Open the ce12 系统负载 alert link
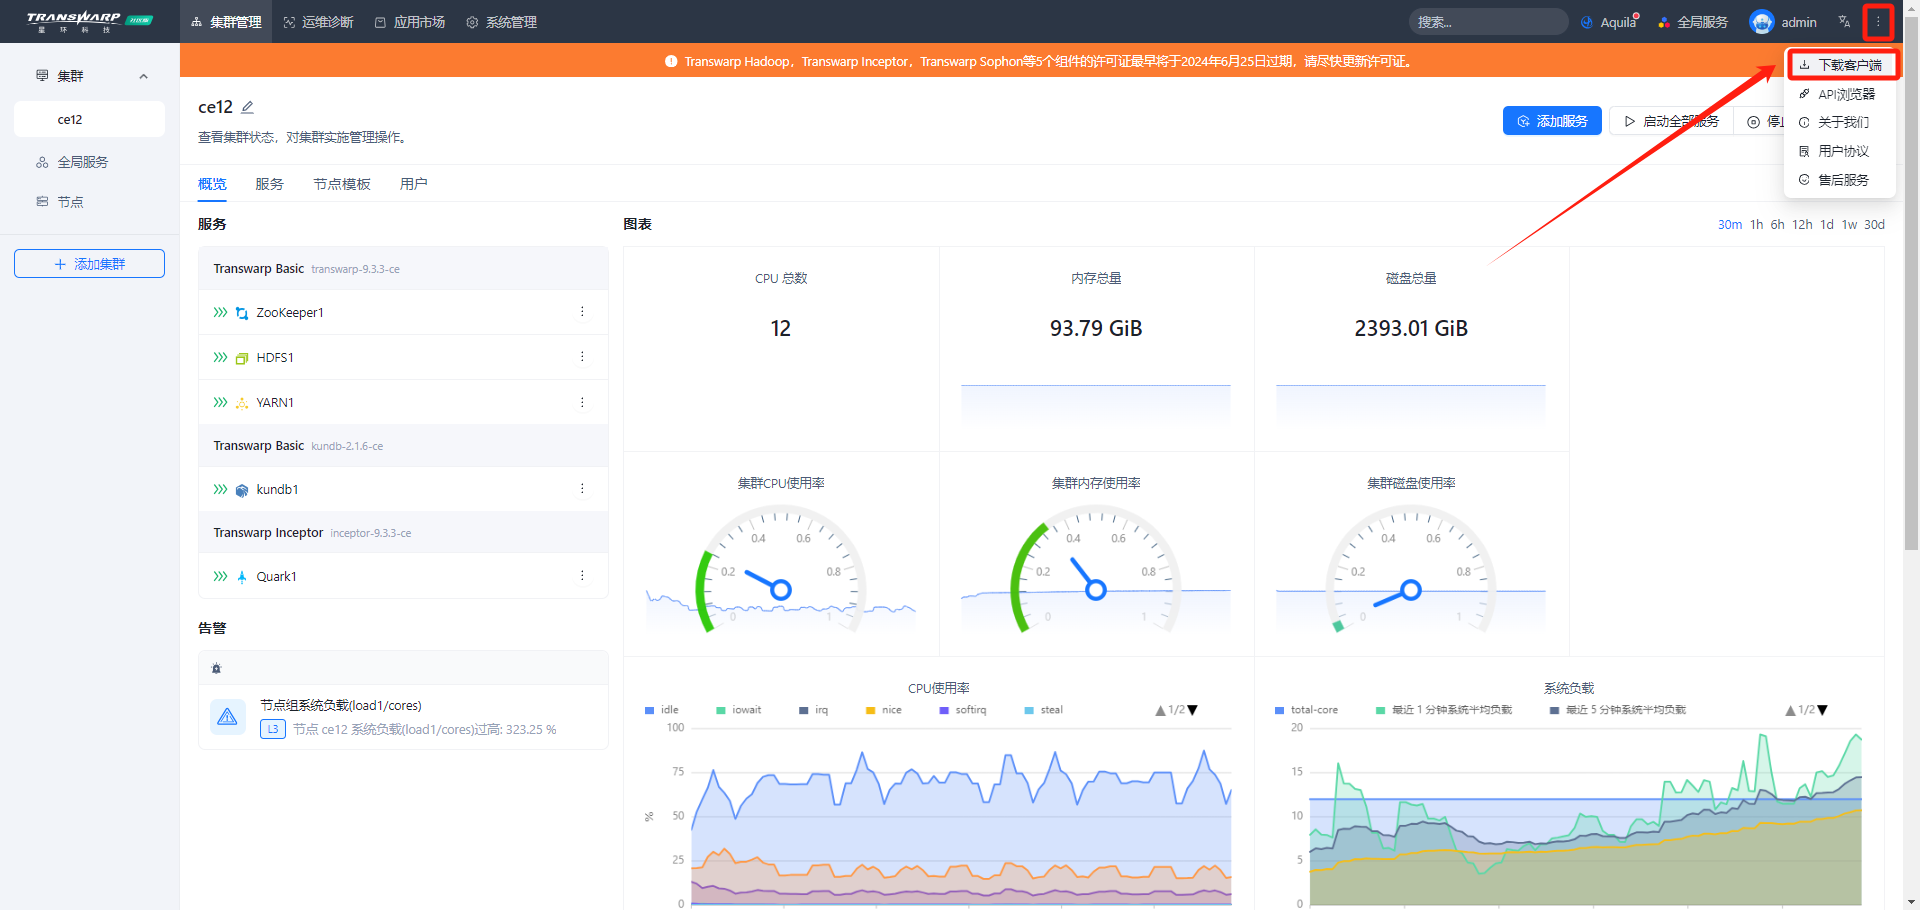The image size is (1920, 910). [x=424, y=730]
